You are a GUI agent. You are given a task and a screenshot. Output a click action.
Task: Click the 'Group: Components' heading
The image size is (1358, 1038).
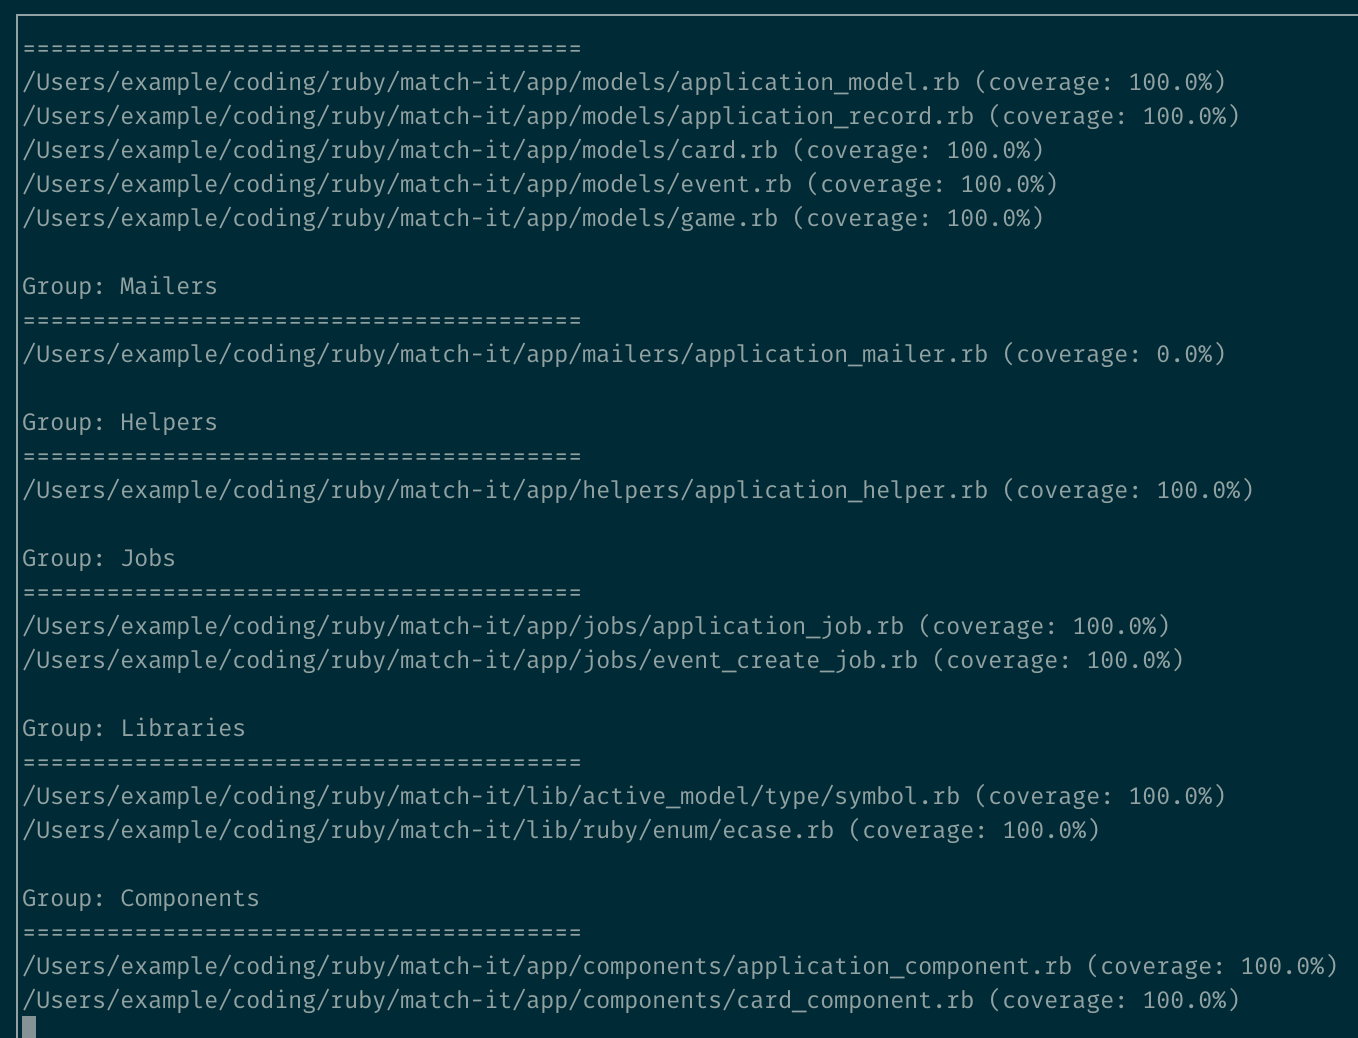pos(140,898)
